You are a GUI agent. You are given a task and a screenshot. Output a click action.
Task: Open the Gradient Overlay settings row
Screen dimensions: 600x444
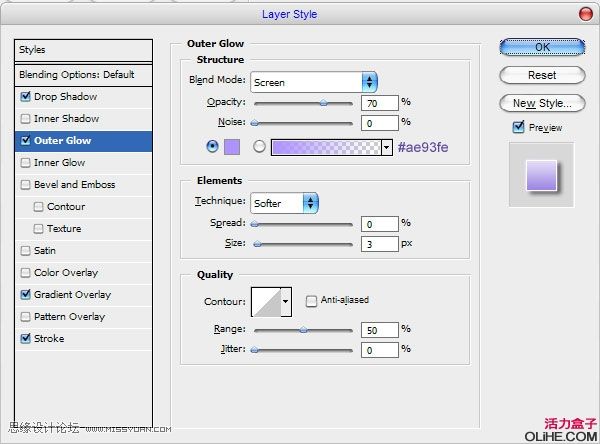83,295
